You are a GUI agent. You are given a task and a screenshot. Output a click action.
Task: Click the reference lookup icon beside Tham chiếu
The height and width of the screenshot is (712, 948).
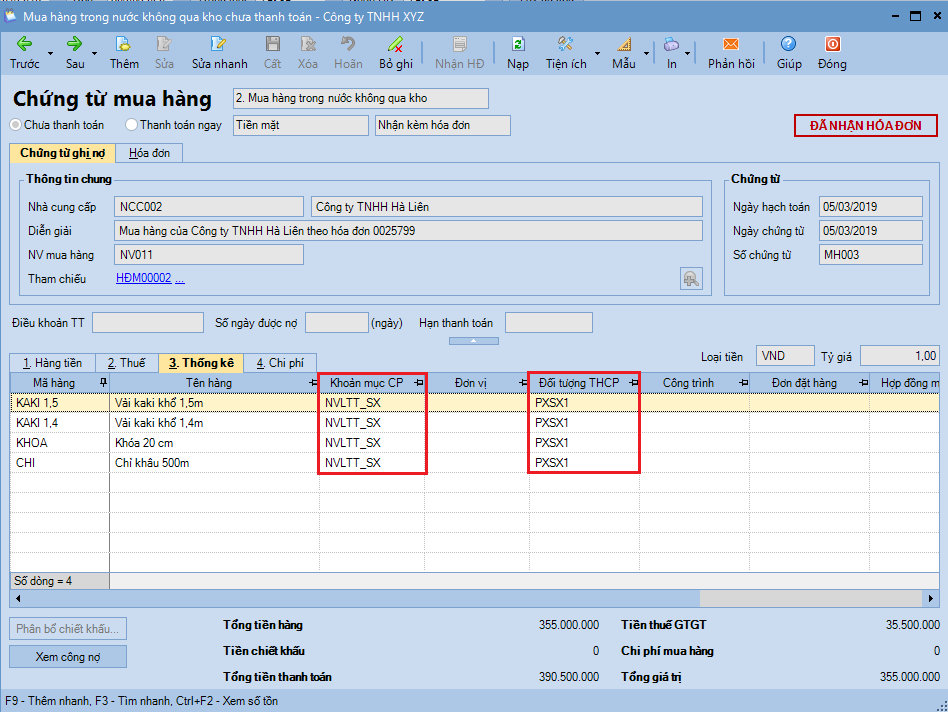click(x=691, y=279)
